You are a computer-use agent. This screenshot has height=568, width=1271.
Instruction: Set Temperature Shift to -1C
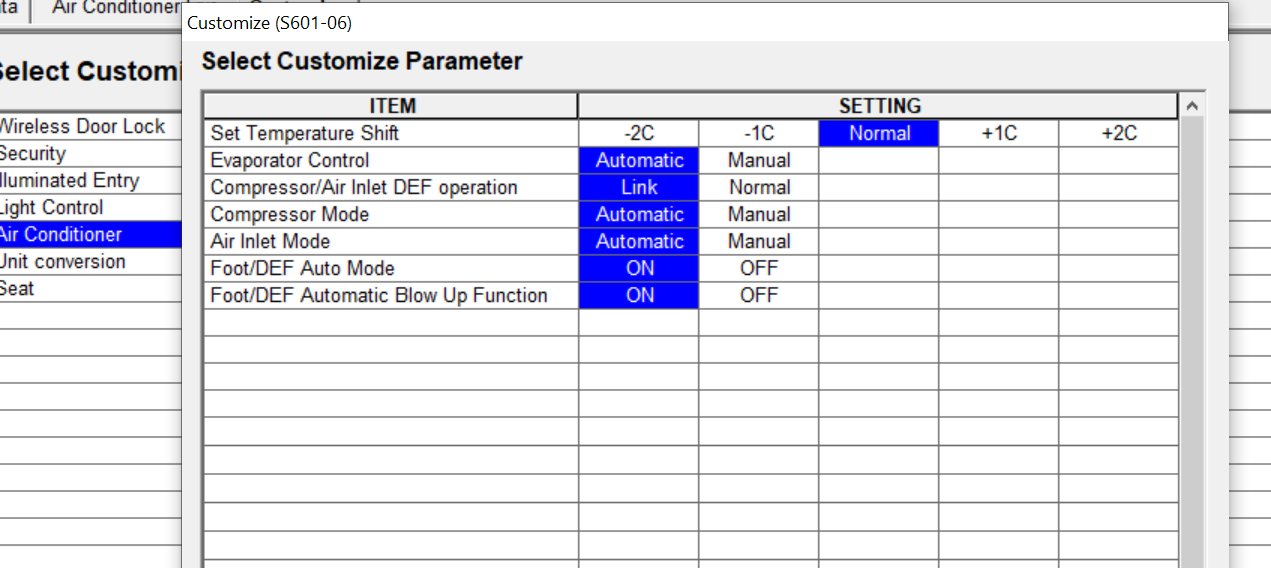tap(759, 133)
